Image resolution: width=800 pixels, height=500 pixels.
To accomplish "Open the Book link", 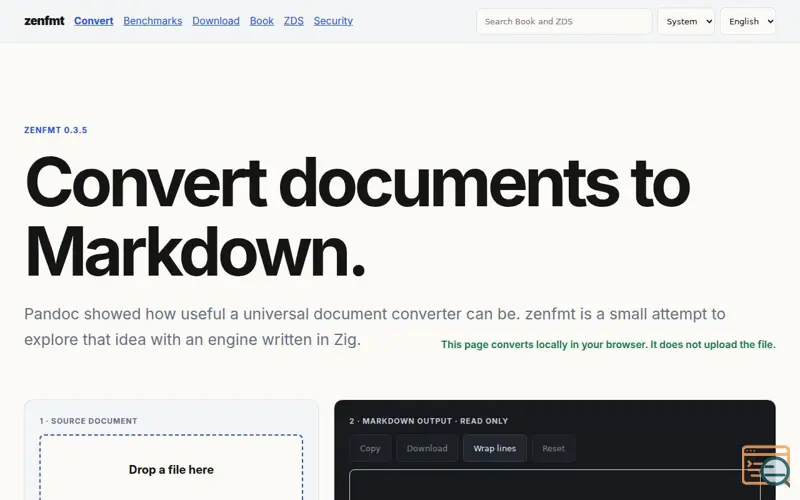I will click(262, 21).
